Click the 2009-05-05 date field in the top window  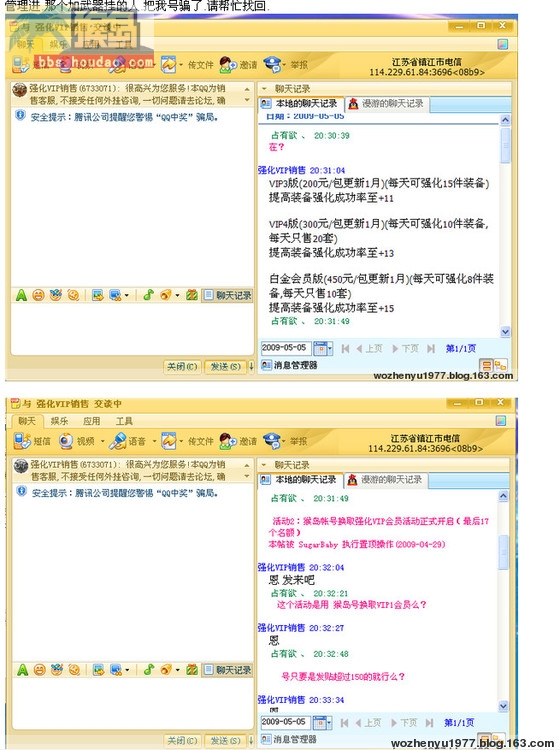click(285, 348)
